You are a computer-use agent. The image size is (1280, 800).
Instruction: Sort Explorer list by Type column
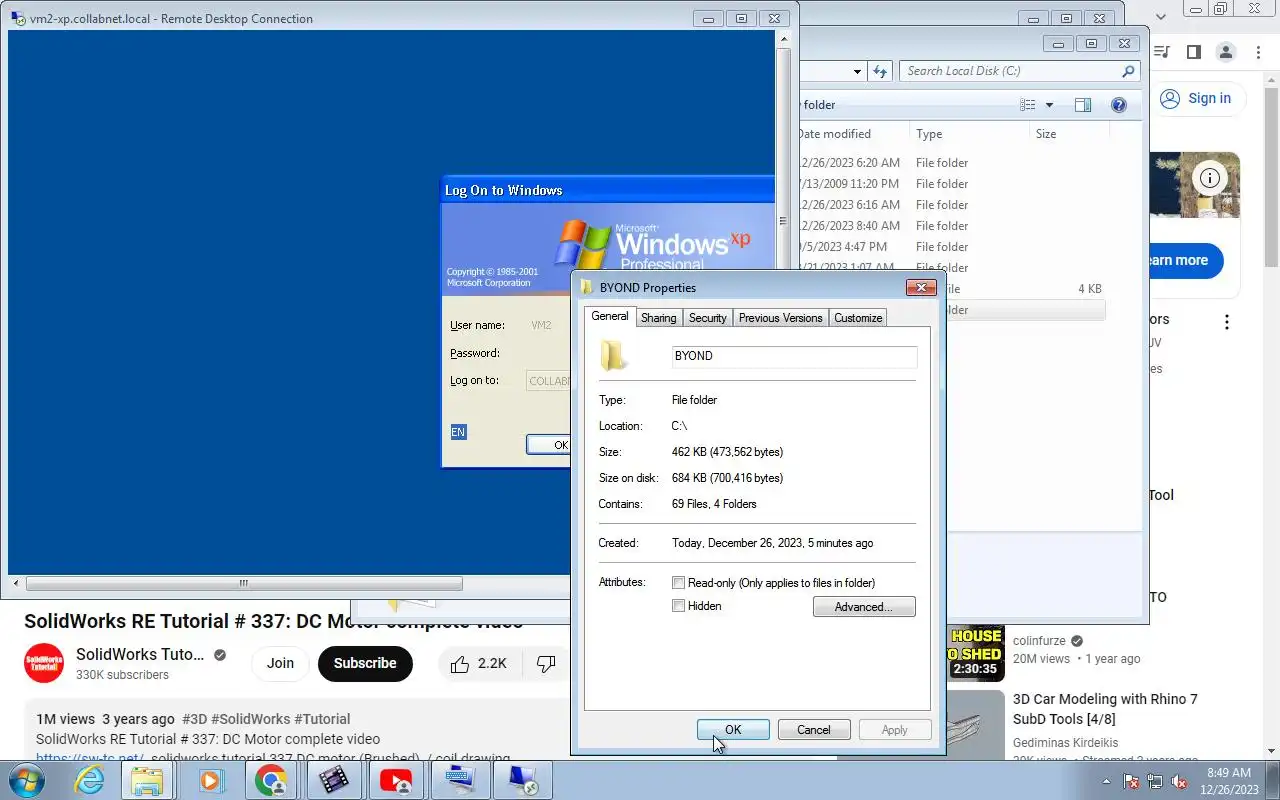point(969,134)
